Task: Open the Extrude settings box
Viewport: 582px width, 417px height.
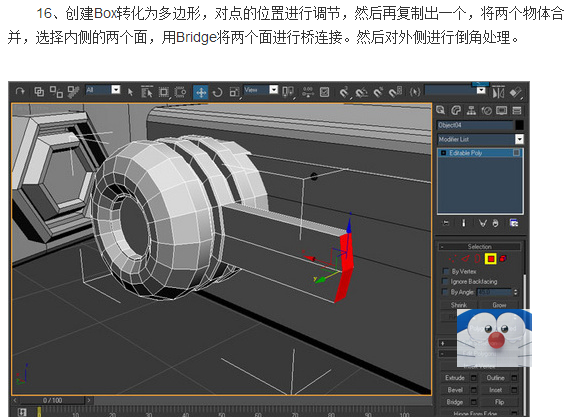Action: click(x=474, y=378)
